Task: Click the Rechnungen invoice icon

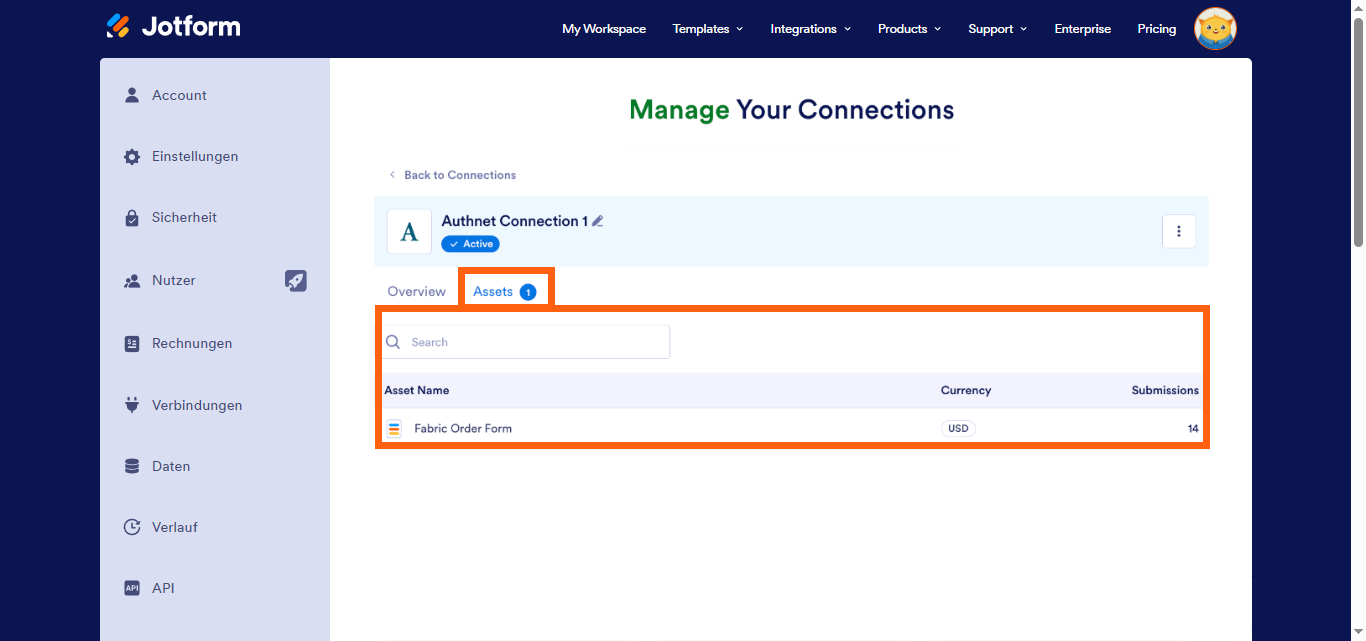Action: (132, 344)
